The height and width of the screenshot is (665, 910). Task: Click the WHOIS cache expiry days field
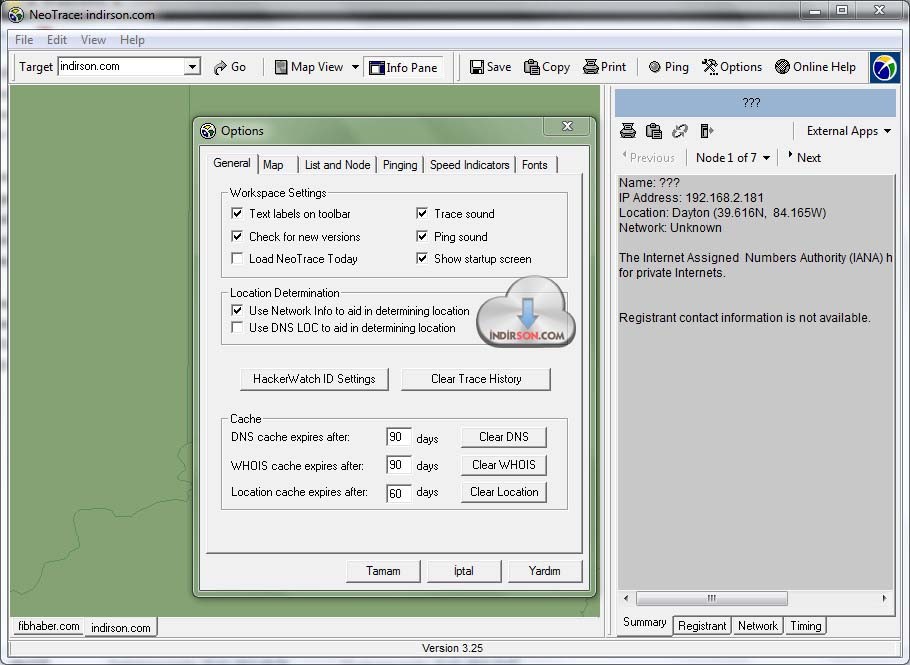(398, 465)
